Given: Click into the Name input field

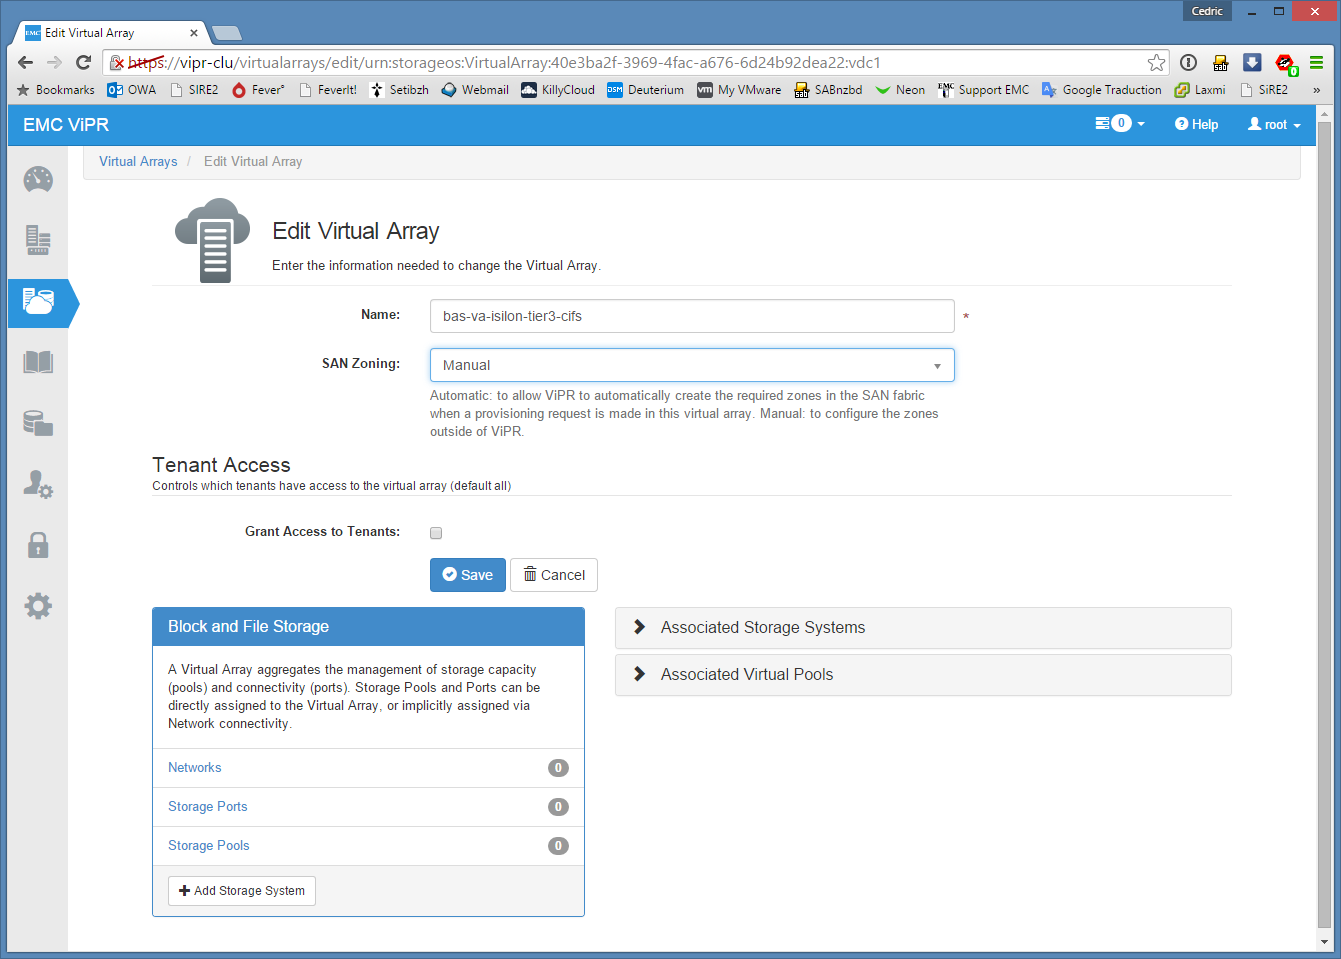Looking at the screenshot, I should point(692,316).
